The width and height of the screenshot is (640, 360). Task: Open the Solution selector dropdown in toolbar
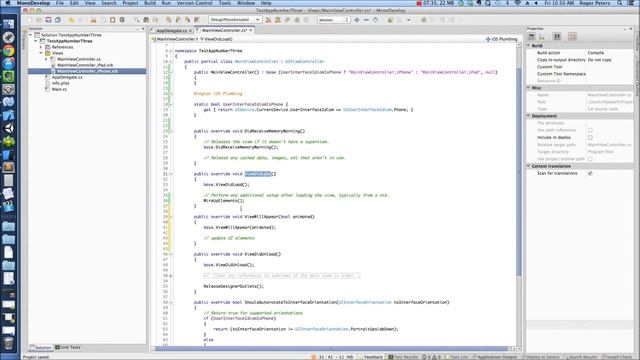tap(333, 20)
